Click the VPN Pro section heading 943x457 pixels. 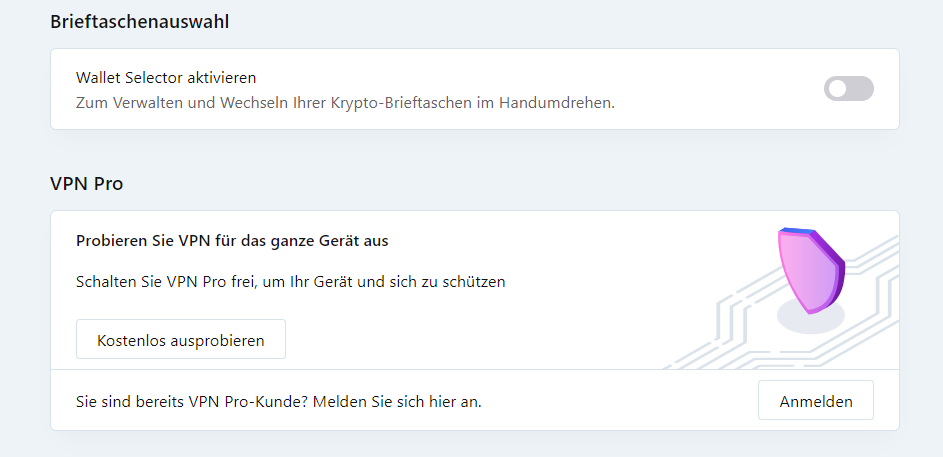point(87,183)
